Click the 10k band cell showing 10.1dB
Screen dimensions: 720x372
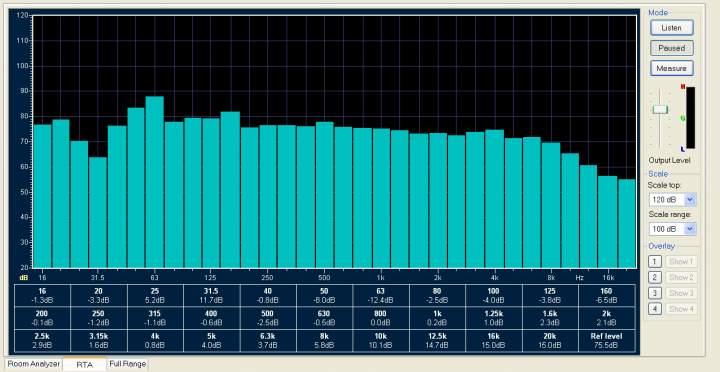pyautogui.click(x=381, y=340)
